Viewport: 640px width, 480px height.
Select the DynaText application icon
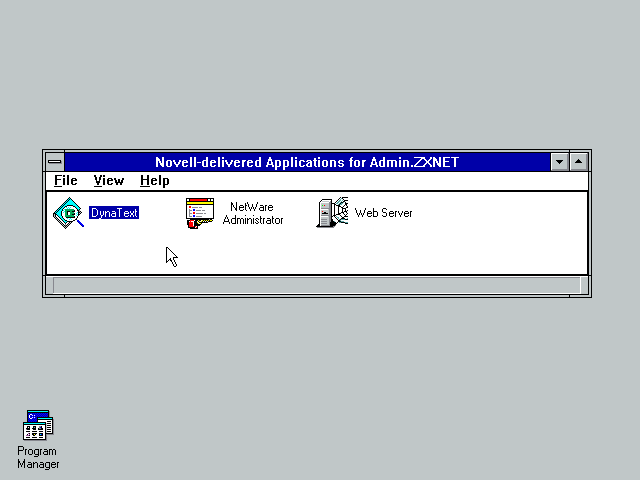68,213
